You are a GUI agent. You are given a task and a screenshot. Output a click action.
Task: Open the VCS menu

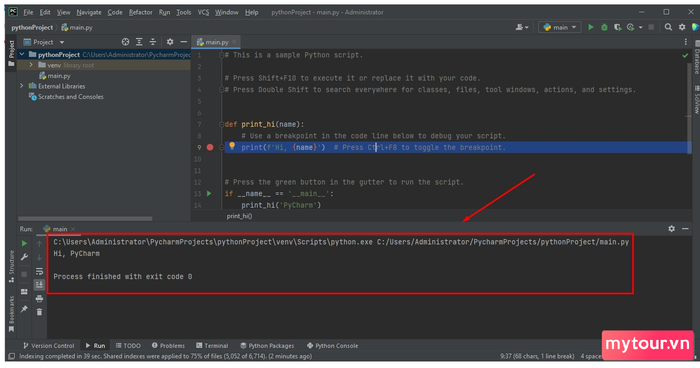[x=203, y=12]
